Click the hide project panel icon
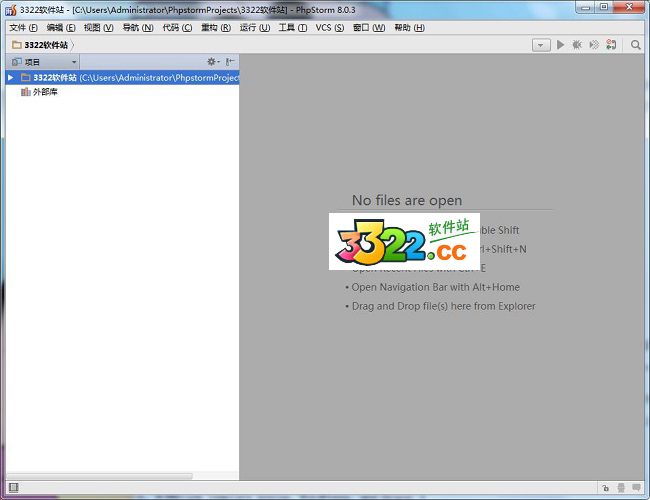Screen dimensions: 650x500 pyautogui.click(x=230, y=62)
